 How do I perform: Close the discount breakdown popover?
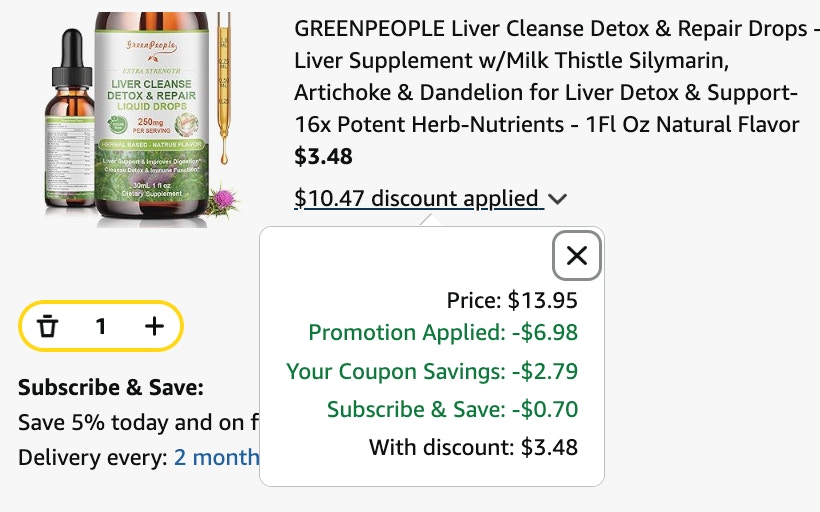tap(576, 256)
